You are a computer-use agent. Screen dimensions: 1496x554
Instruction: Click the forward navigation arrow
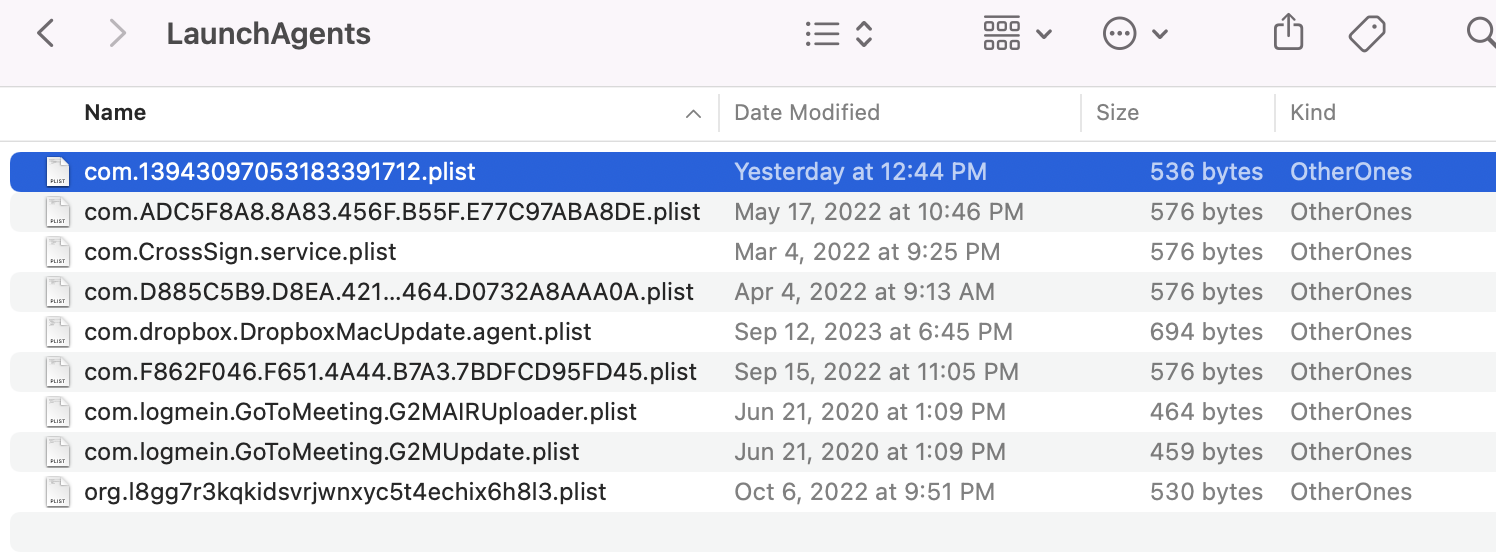point(117,34)
